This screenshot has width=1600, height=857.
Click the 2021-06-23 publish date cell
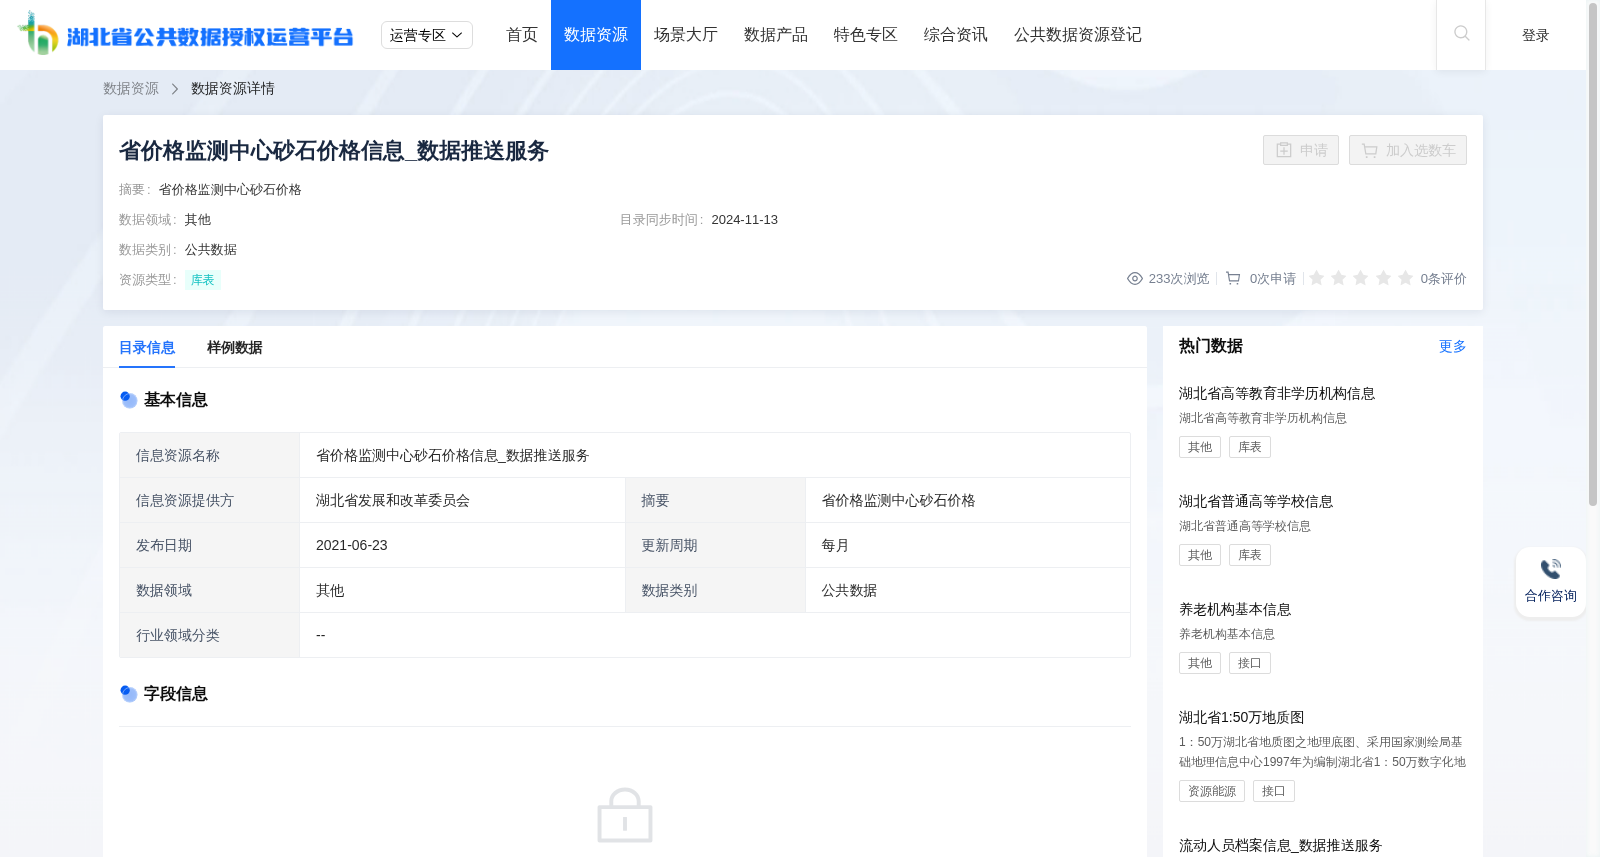coord(462,545)
